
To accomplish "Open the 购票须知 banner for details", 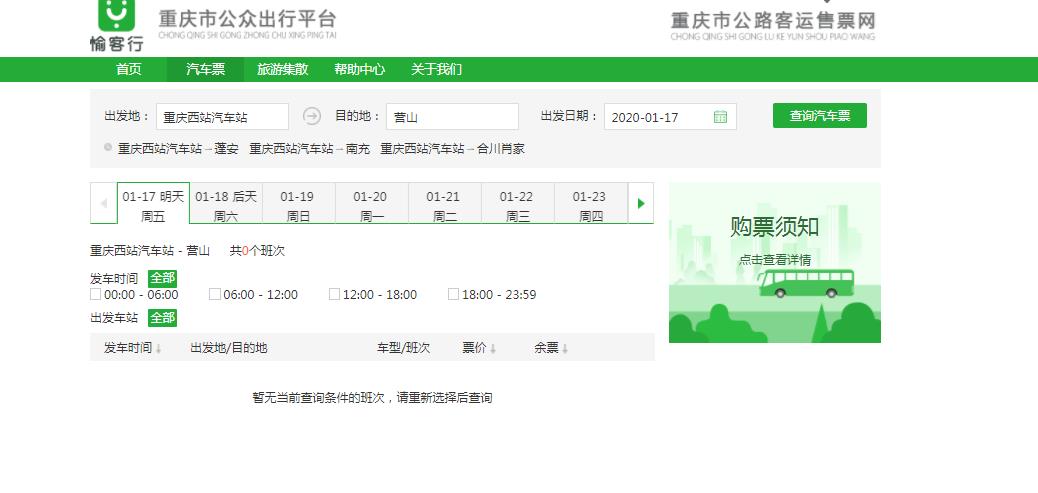I will (x=774, y=262).
